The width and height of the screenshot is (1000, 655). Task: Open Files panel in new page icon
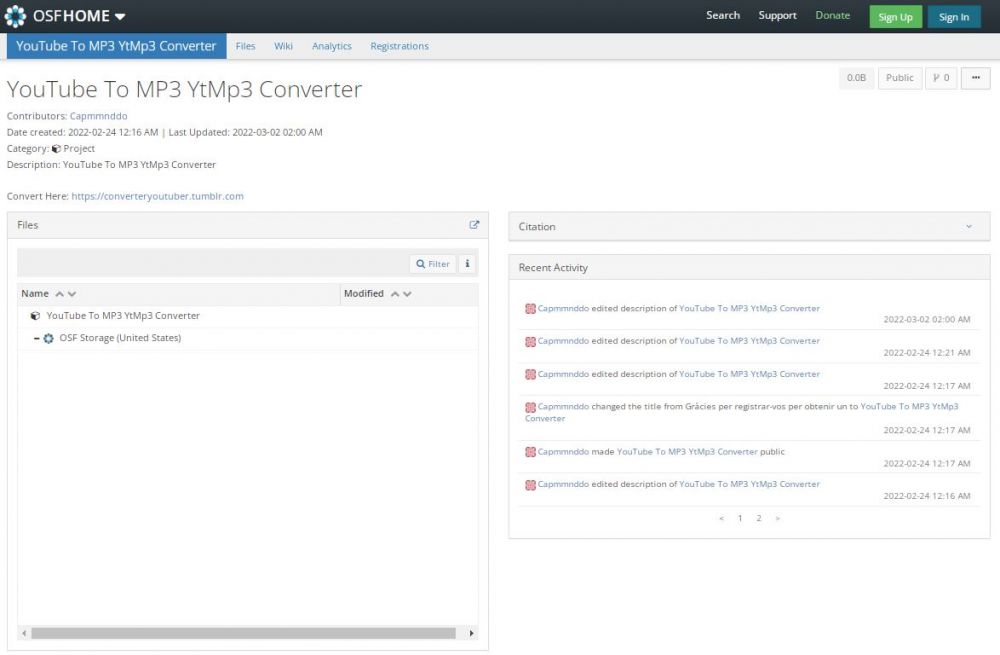pyautogui.click(x=474, y=225)
